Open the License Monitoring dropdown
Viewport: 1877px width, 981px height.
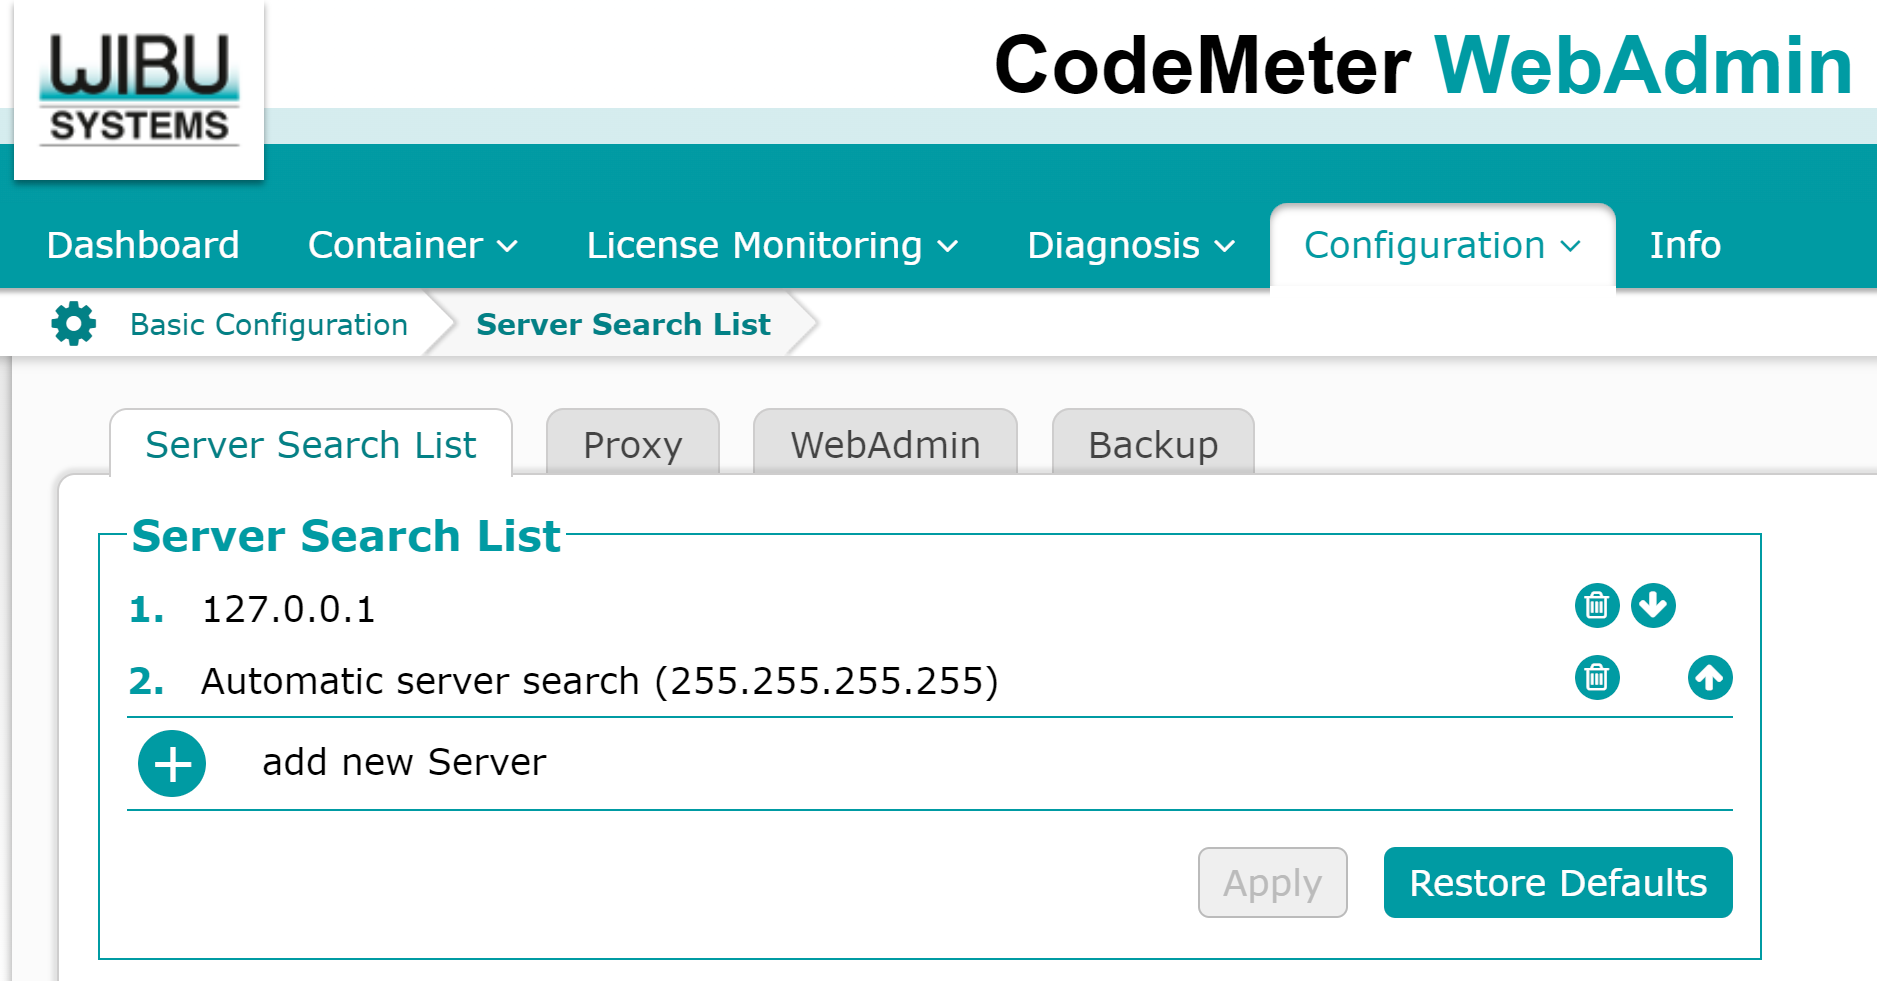click(x=771, y=246)
